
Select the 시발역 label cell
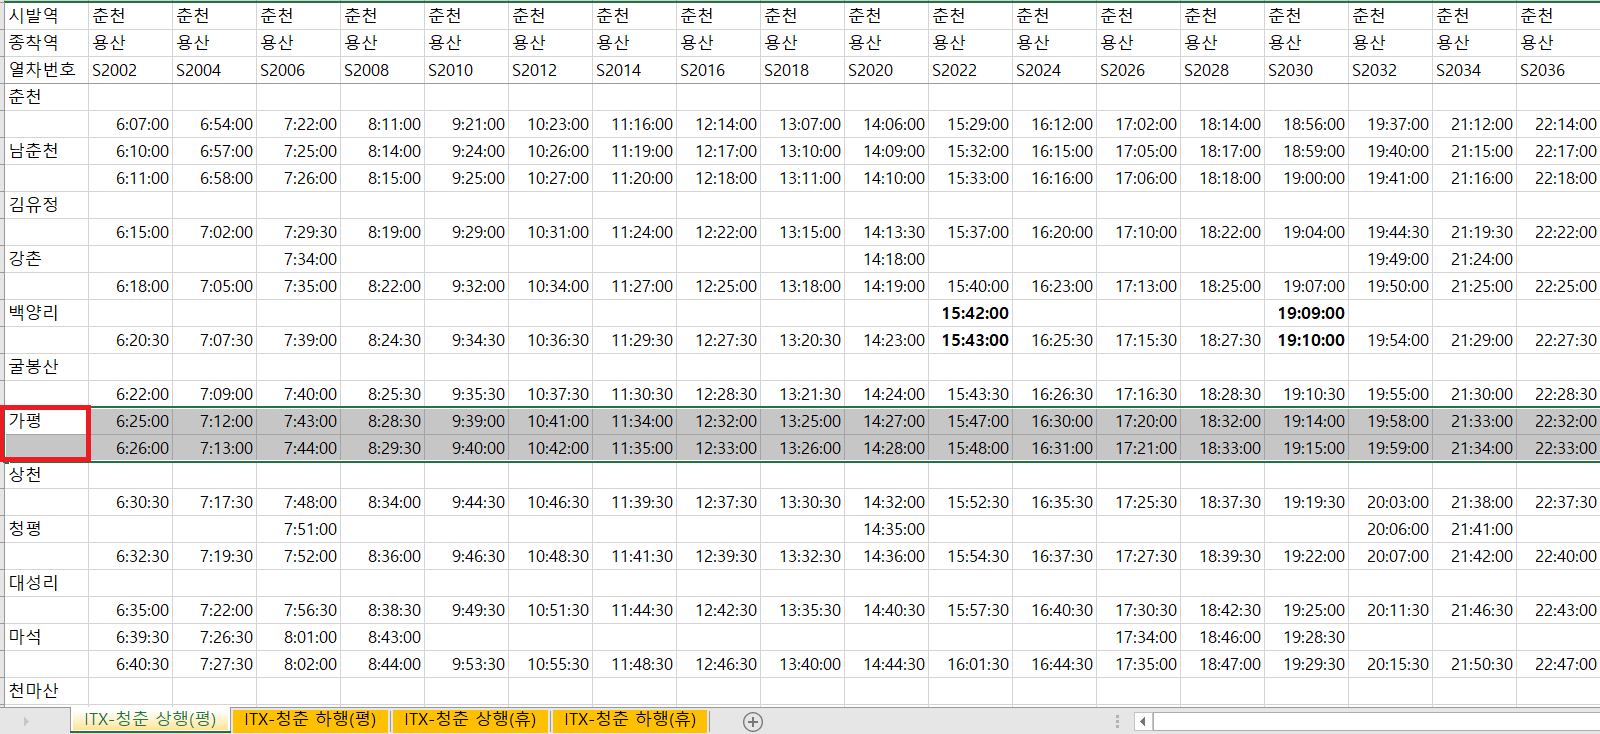pos(47,16)
